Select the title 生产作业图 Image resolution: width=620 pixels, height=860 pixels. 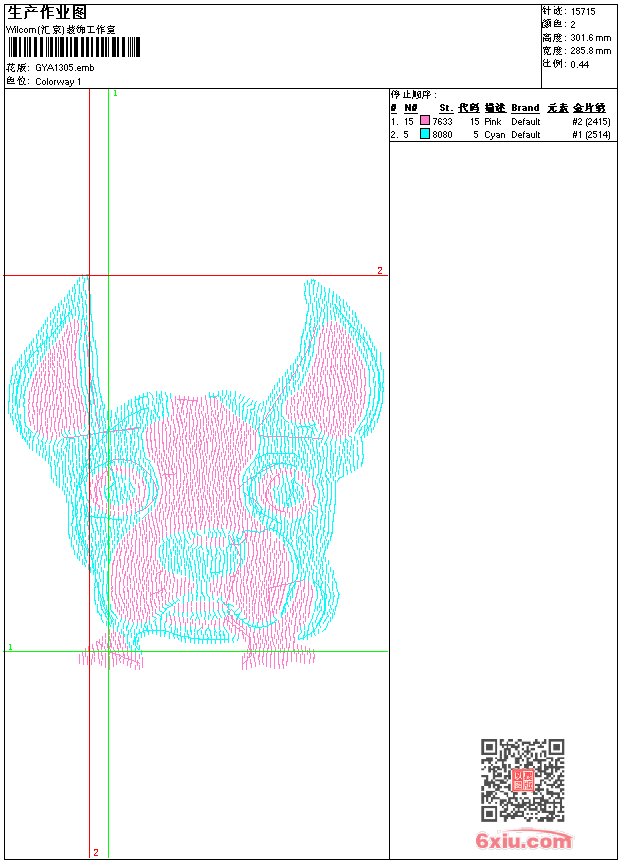pyautogui.click(x=46, y=12)
